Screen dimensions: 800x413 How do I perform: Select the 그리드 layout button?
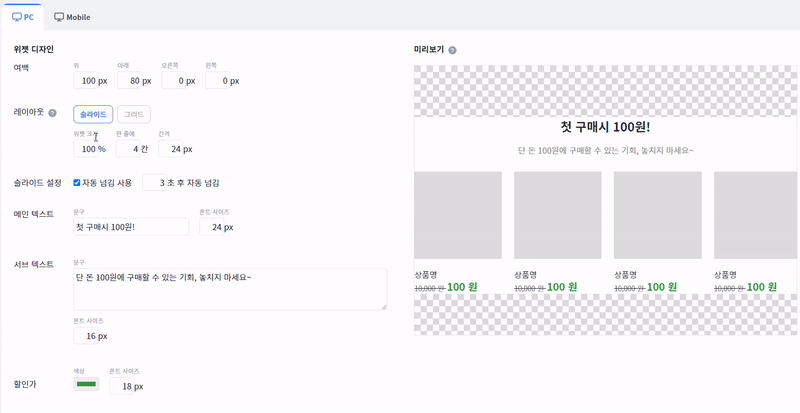(x=134, y=115)
